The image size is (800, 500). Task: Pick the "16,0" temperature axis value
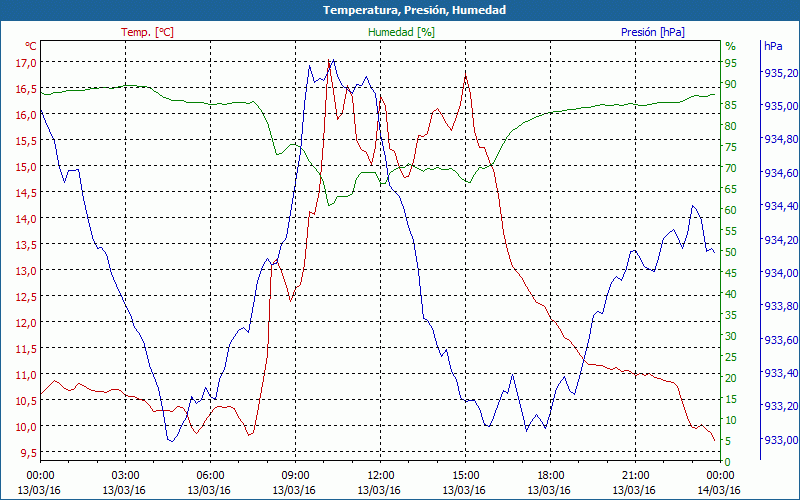pos(26,115)
